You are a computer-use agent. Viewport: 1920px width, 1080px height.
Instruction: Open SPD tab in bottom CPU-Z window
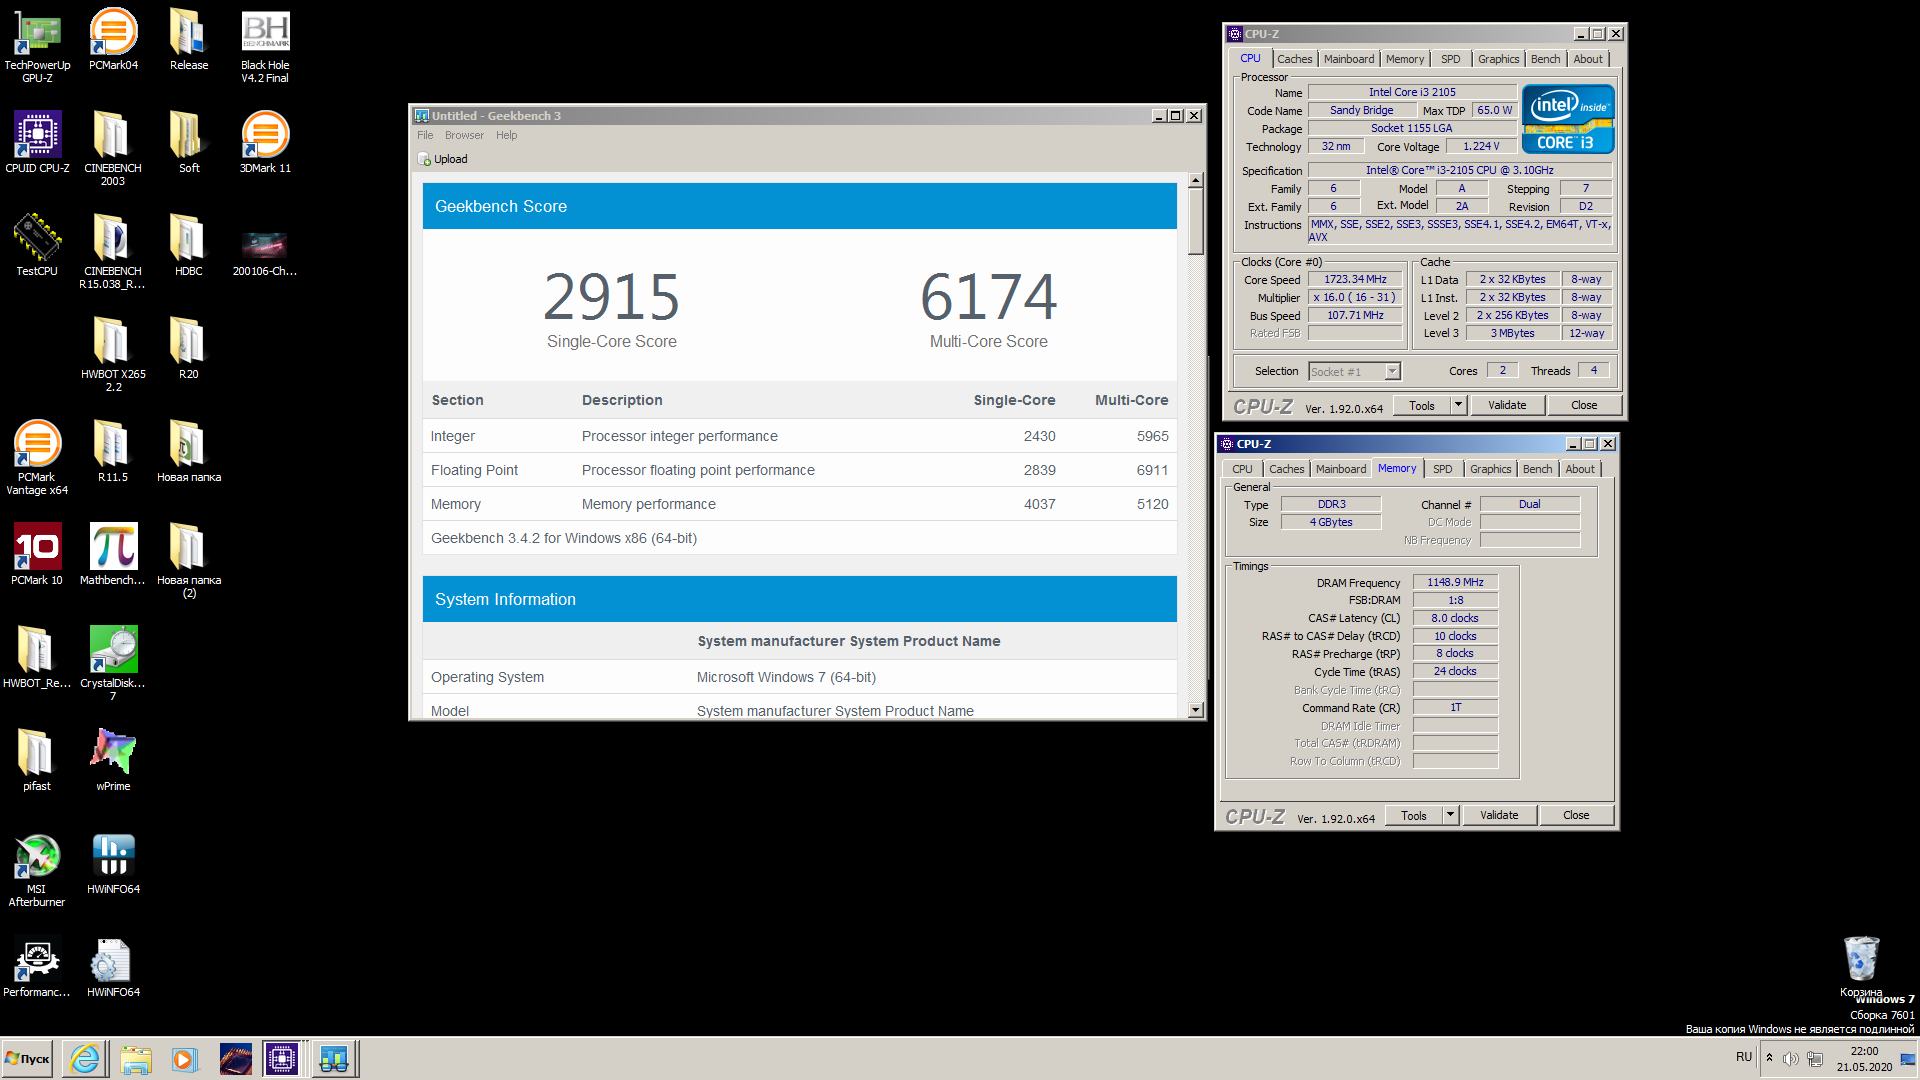[1442, 469]
